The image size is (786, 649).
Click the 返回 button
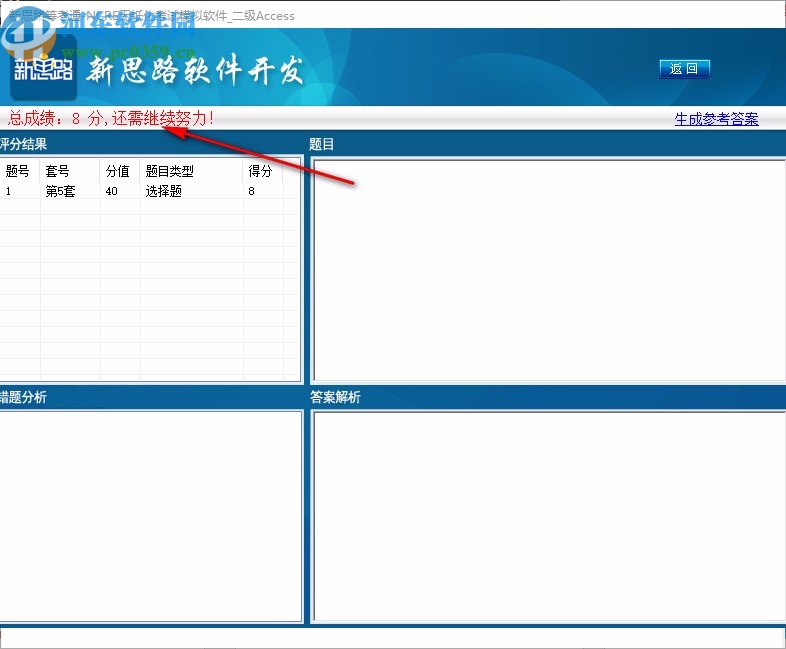click(684, 69)
